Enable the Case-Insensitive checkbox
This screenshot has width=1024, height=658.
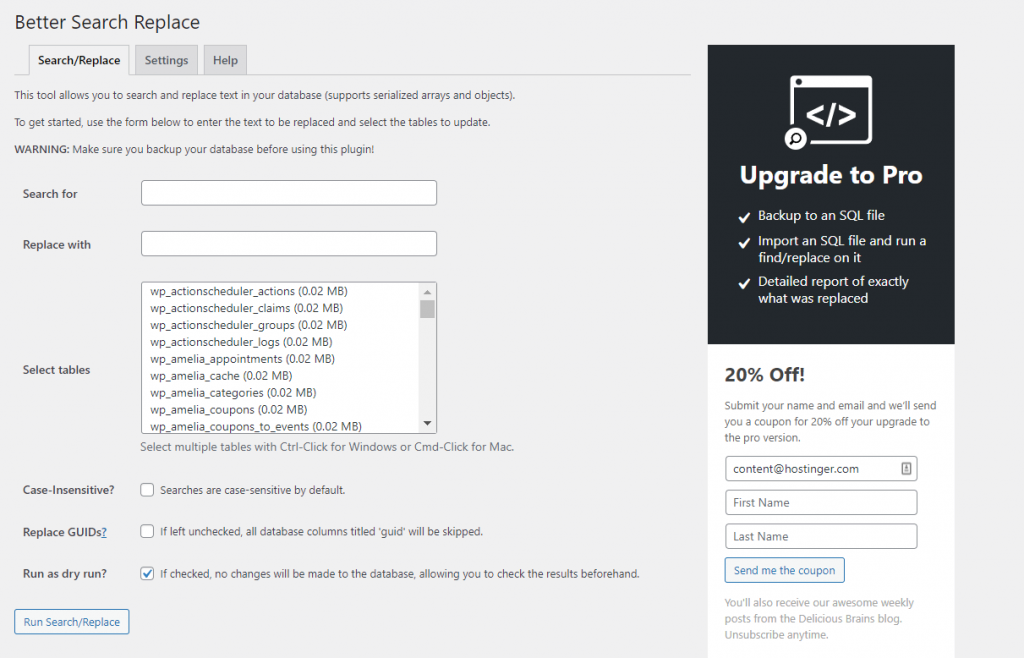coord(147,490)
